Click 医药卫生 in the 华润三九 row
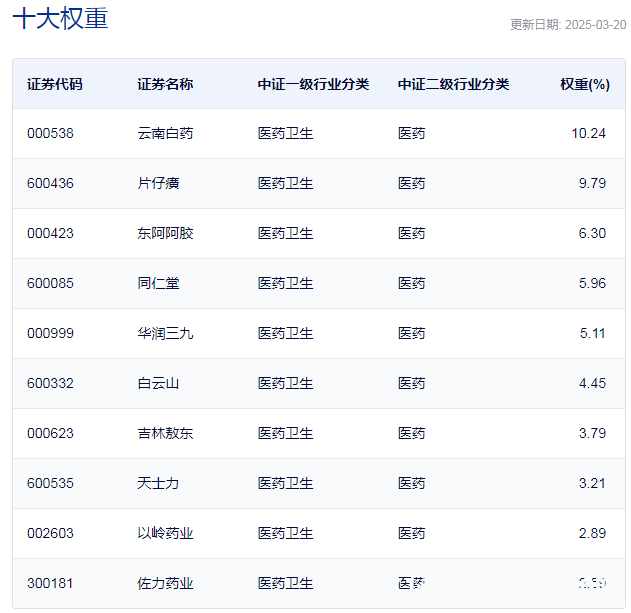631x613 pixels. tap(285, 333)
